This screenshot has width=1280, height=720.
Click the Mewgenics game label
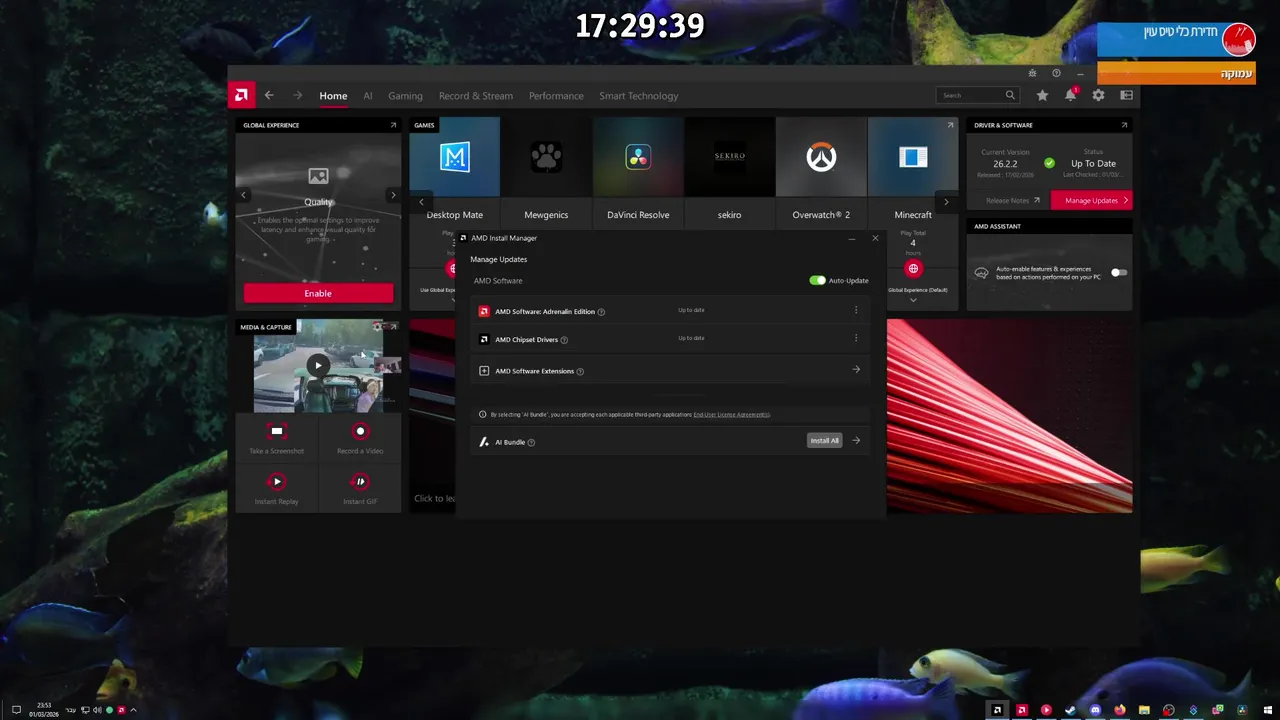click(546, 215)
